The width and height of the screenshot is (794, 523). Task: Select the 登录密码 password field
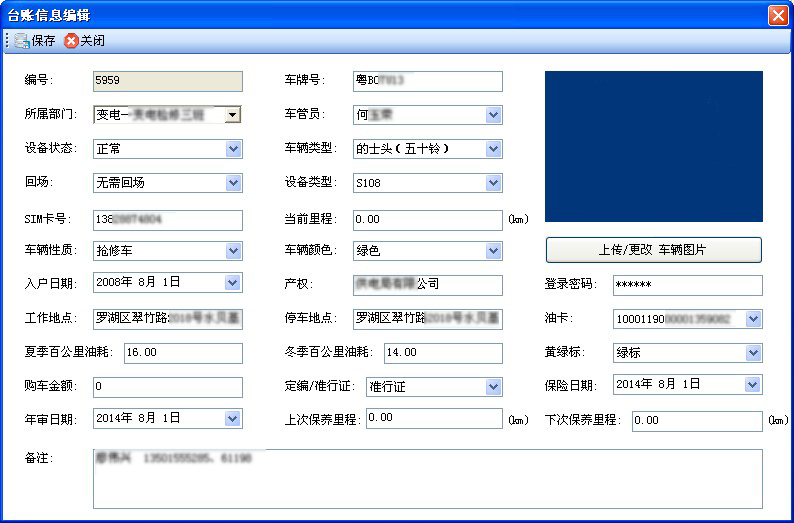[687, 285]
